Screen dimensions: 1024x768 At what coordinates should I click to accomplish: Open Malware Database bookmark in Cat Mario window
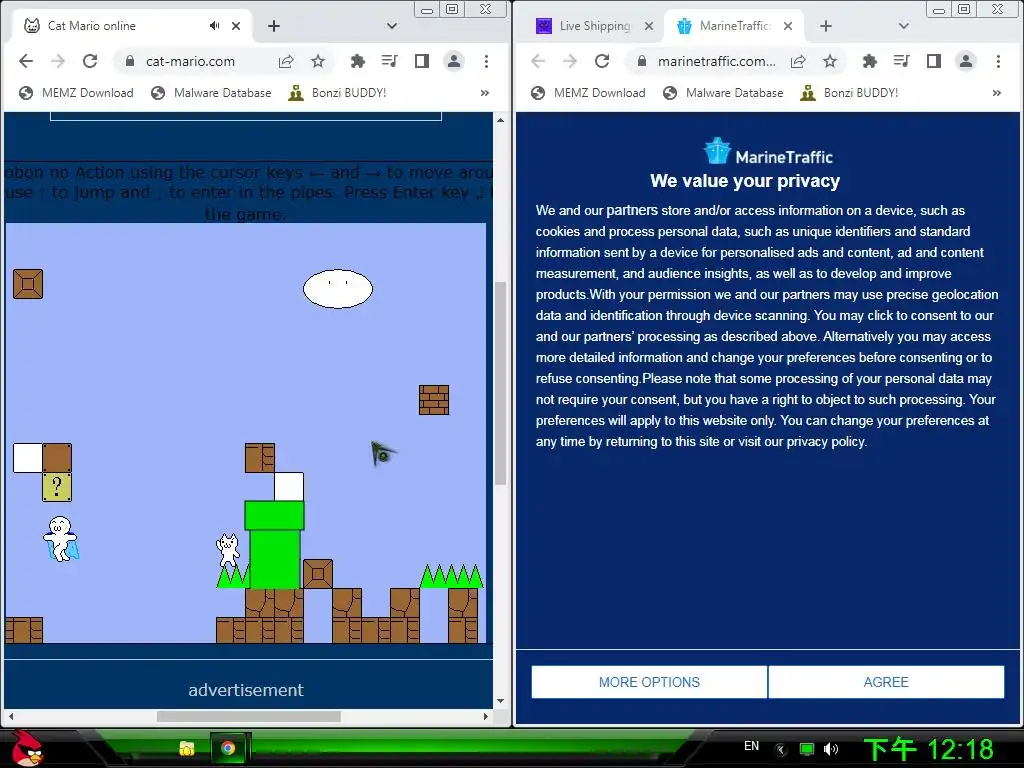tap(211, 93)
